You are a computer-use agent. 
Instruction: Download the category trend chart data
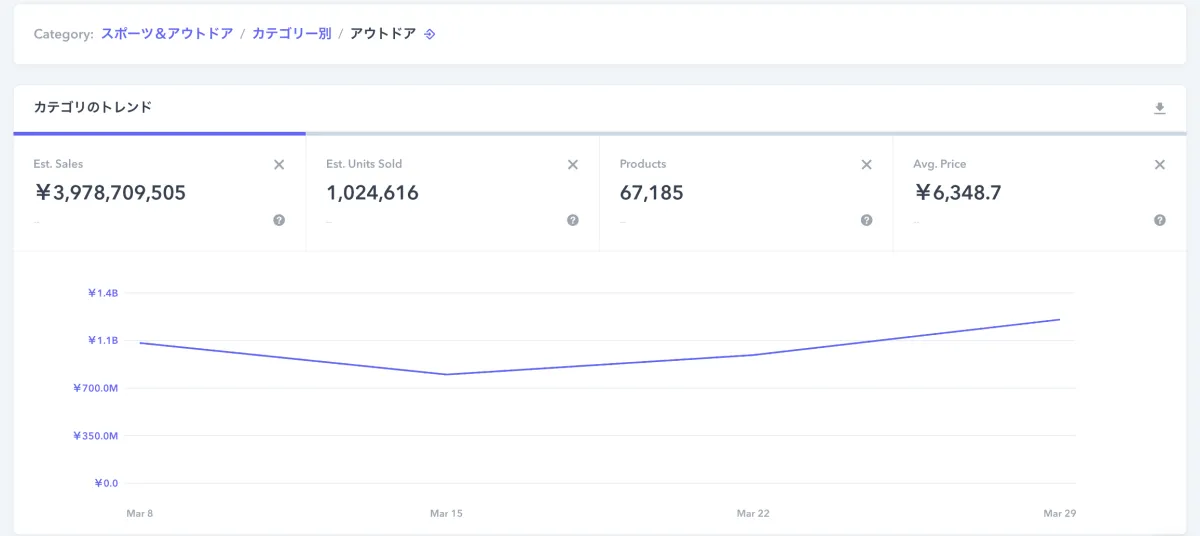[1160, 108]
